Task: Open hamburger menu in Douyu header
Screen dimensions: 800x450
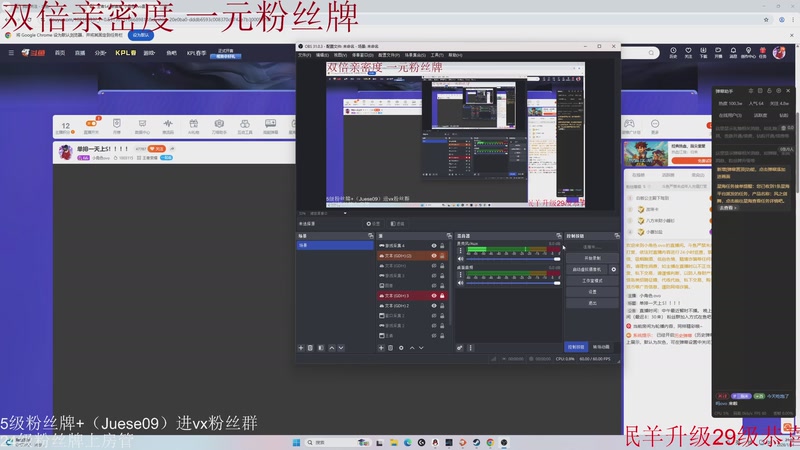Action: pyautogui.click(x=11, y=53)
